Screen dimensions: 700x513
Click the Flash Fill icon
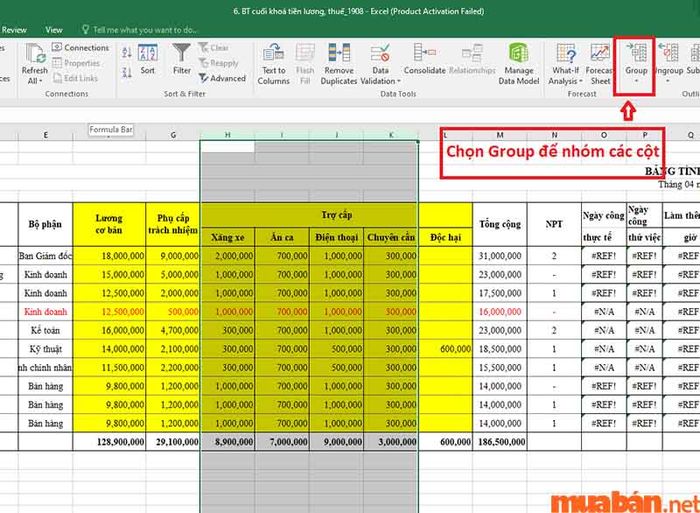[305, 53]
